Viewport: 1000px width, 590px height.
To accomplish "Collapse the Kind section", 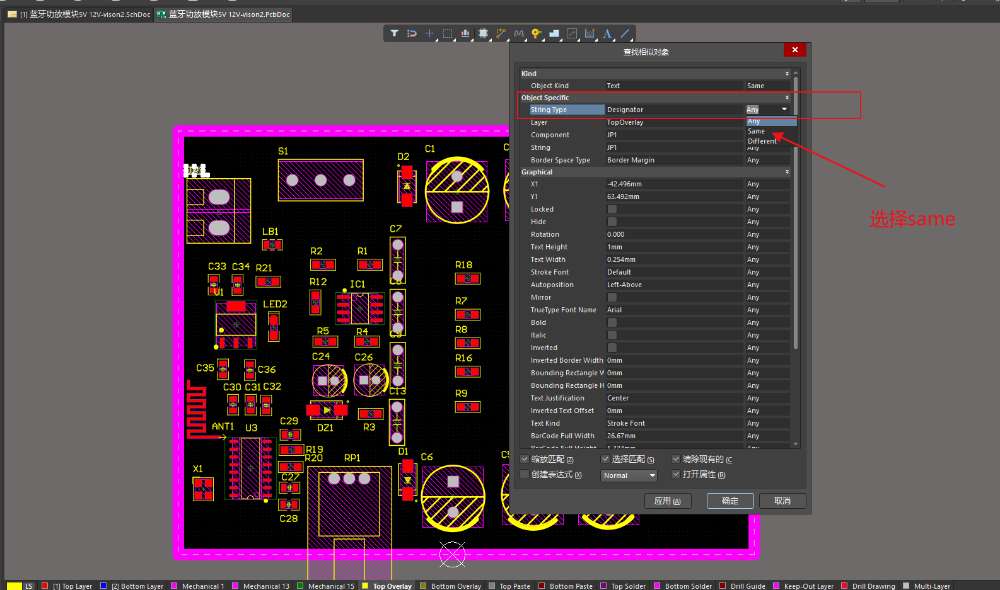I will [x=787, y=73].
